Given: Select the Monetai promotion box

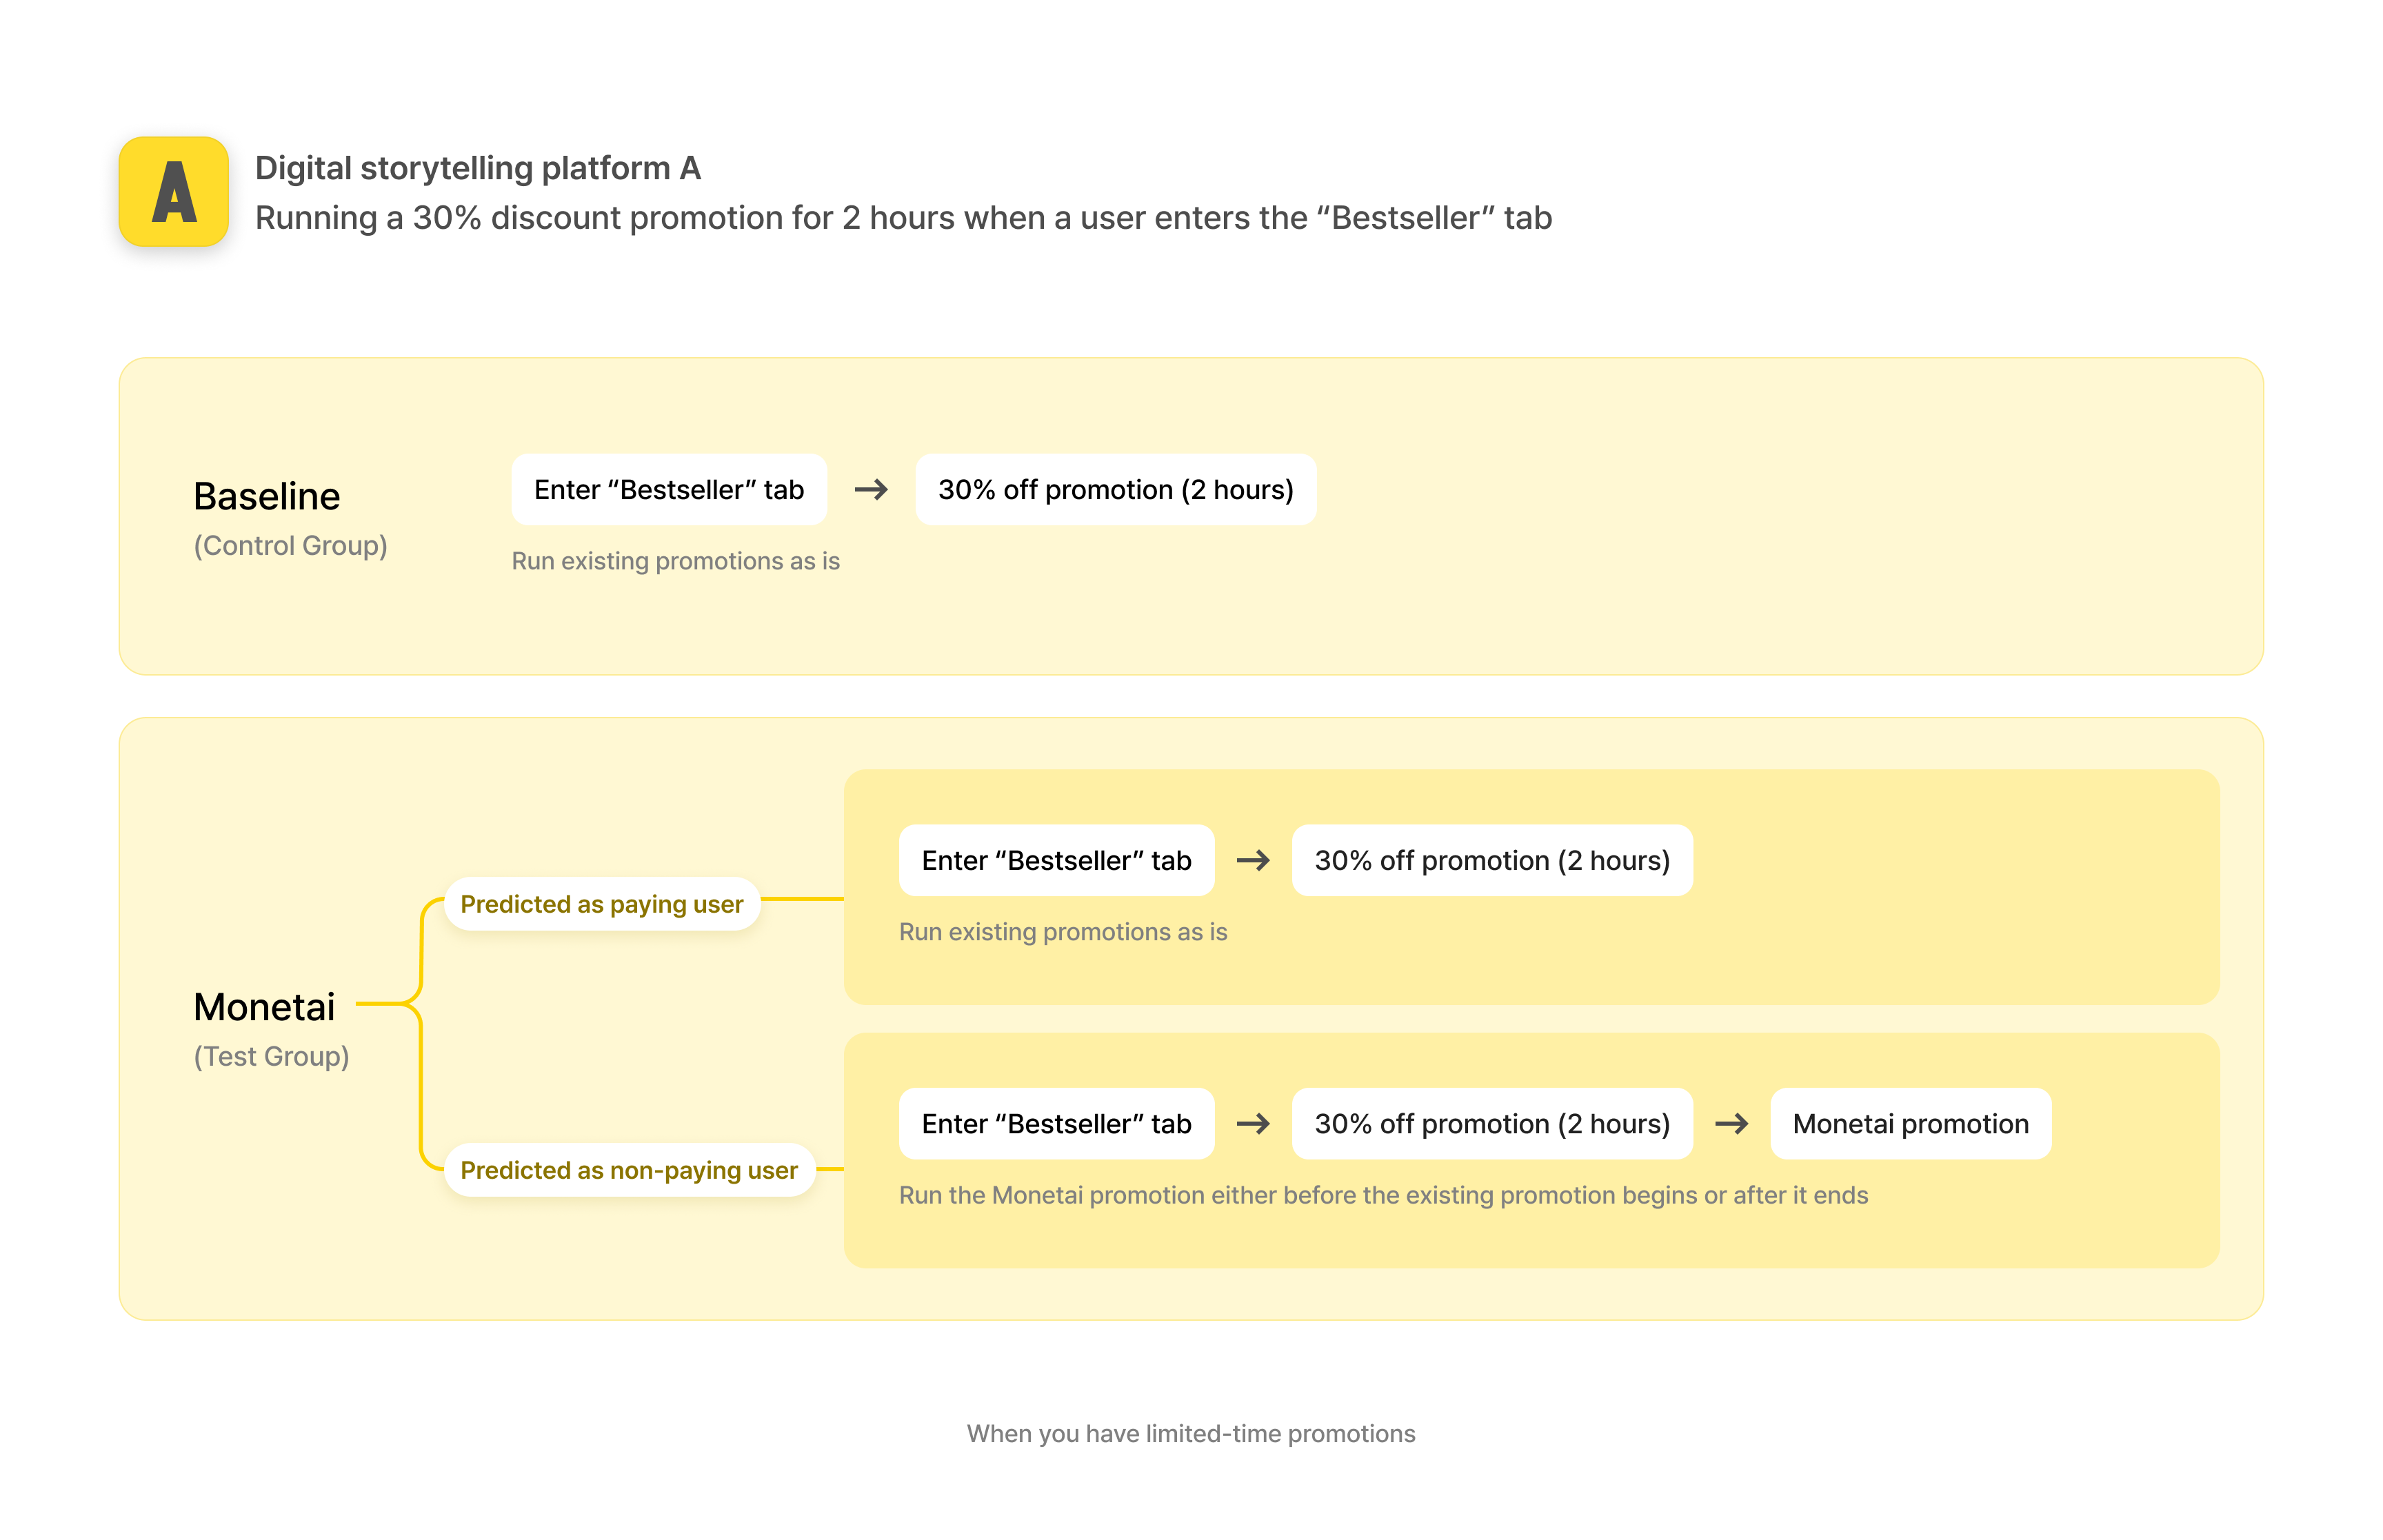Looking at the screenshot, I should (x=1909, y=1123).
